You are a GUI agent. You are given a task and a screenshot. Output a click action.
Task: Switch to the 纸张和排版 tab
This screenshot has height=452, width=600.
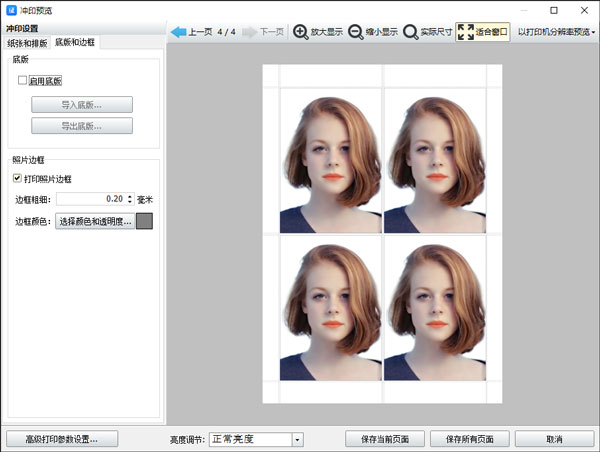click(27, 43)
